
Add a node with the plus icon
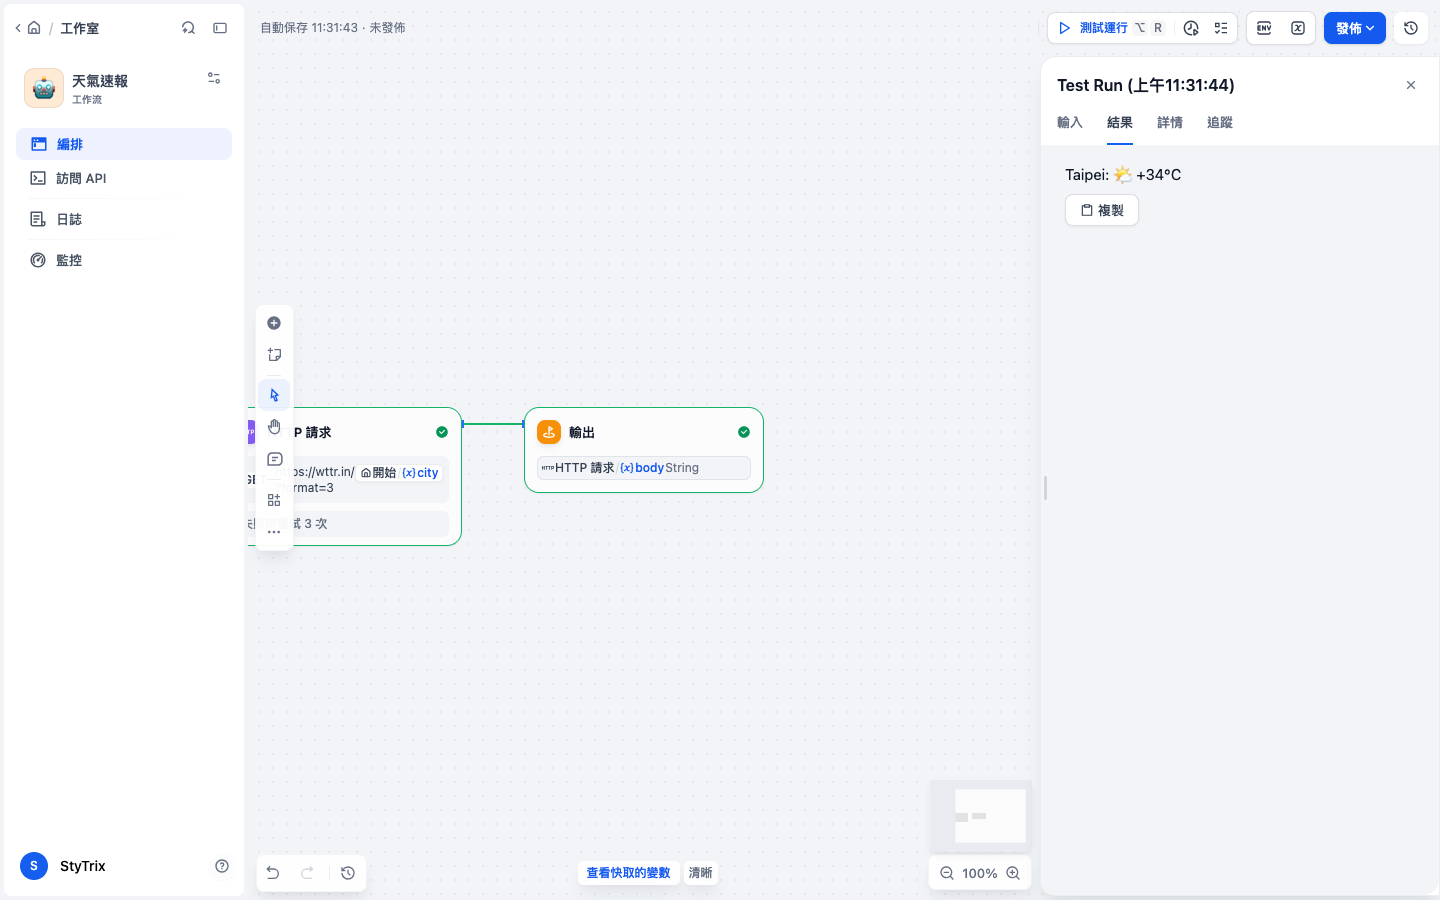pos(274,323)
